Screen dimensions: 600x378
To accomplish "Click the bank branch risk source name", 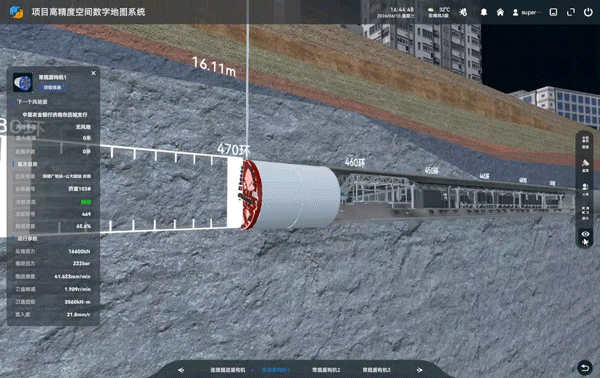I will (x=55, y=114).
